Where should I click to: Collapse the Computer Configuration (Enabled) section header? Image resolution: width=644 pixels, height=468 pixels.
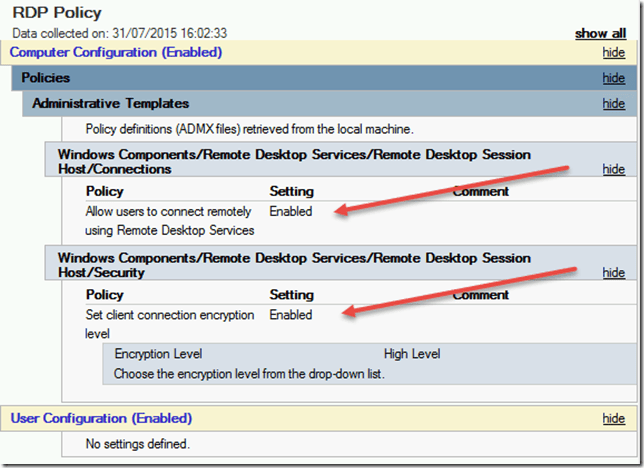coord(116,52)
